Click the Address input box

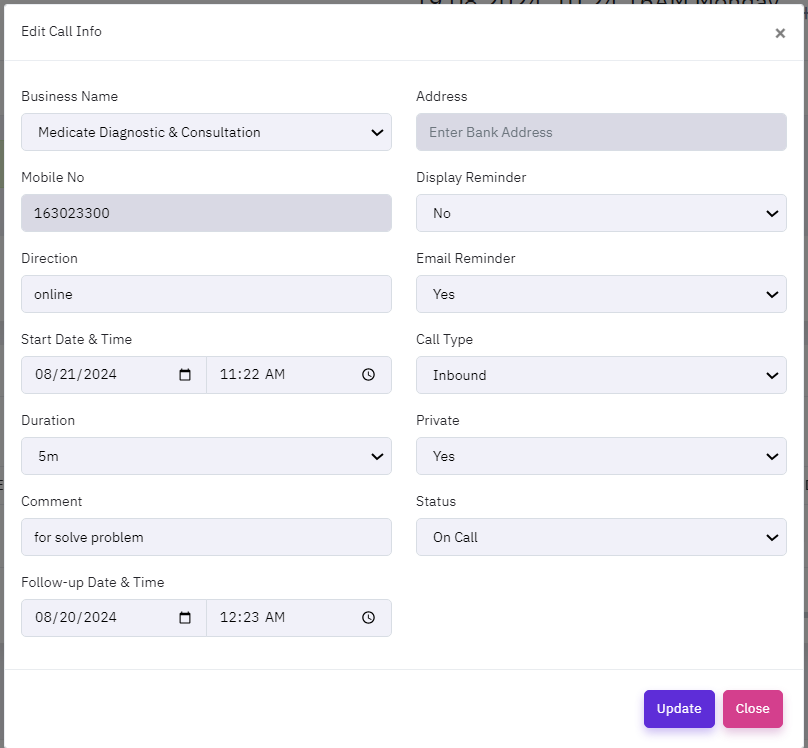(601, 132)
